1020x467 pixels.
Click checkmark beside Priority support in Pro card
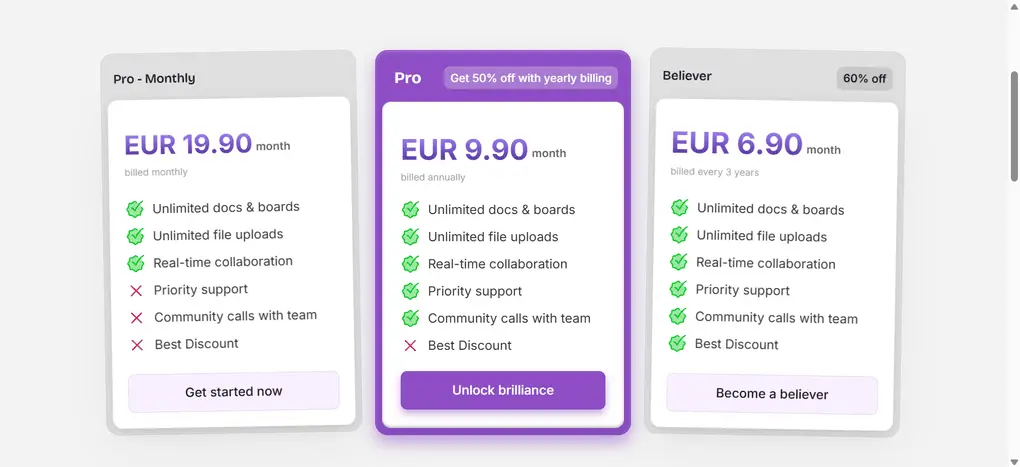point(410,291)
